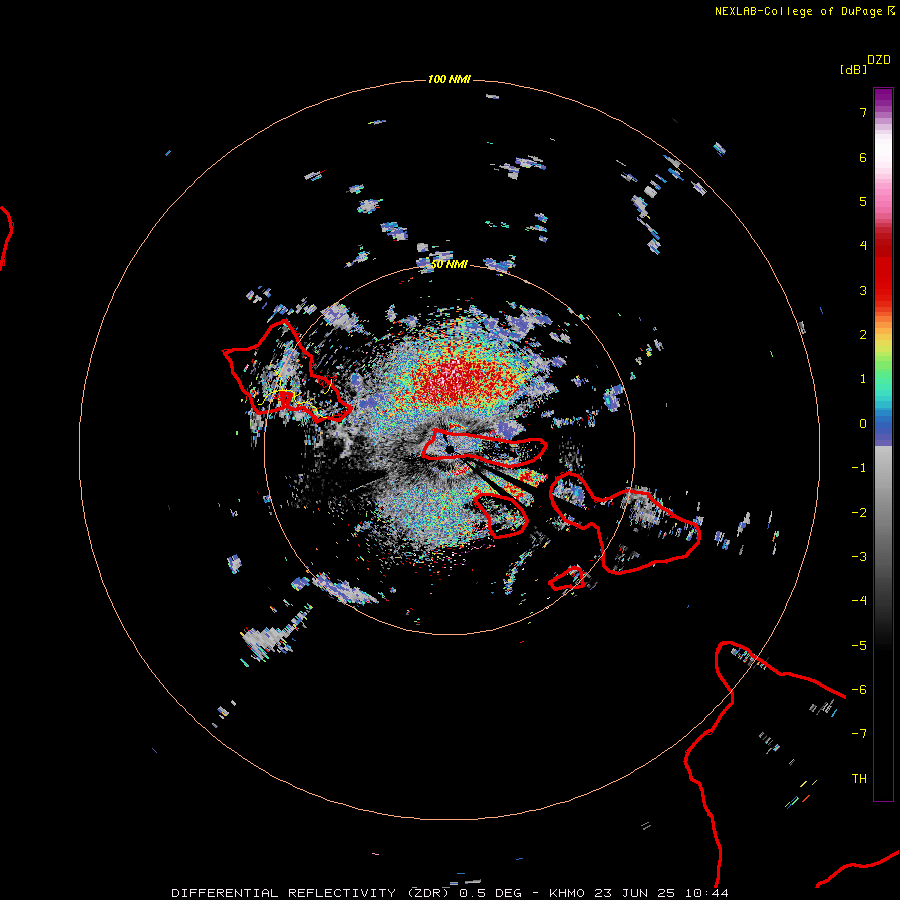900x900 pixels.
Task: Click the color scale value -2
Action: 859,513
